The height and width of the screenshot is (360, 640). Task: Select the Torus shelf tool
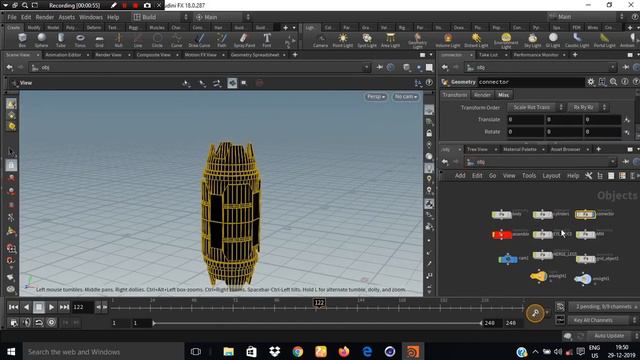coord(80,40)
